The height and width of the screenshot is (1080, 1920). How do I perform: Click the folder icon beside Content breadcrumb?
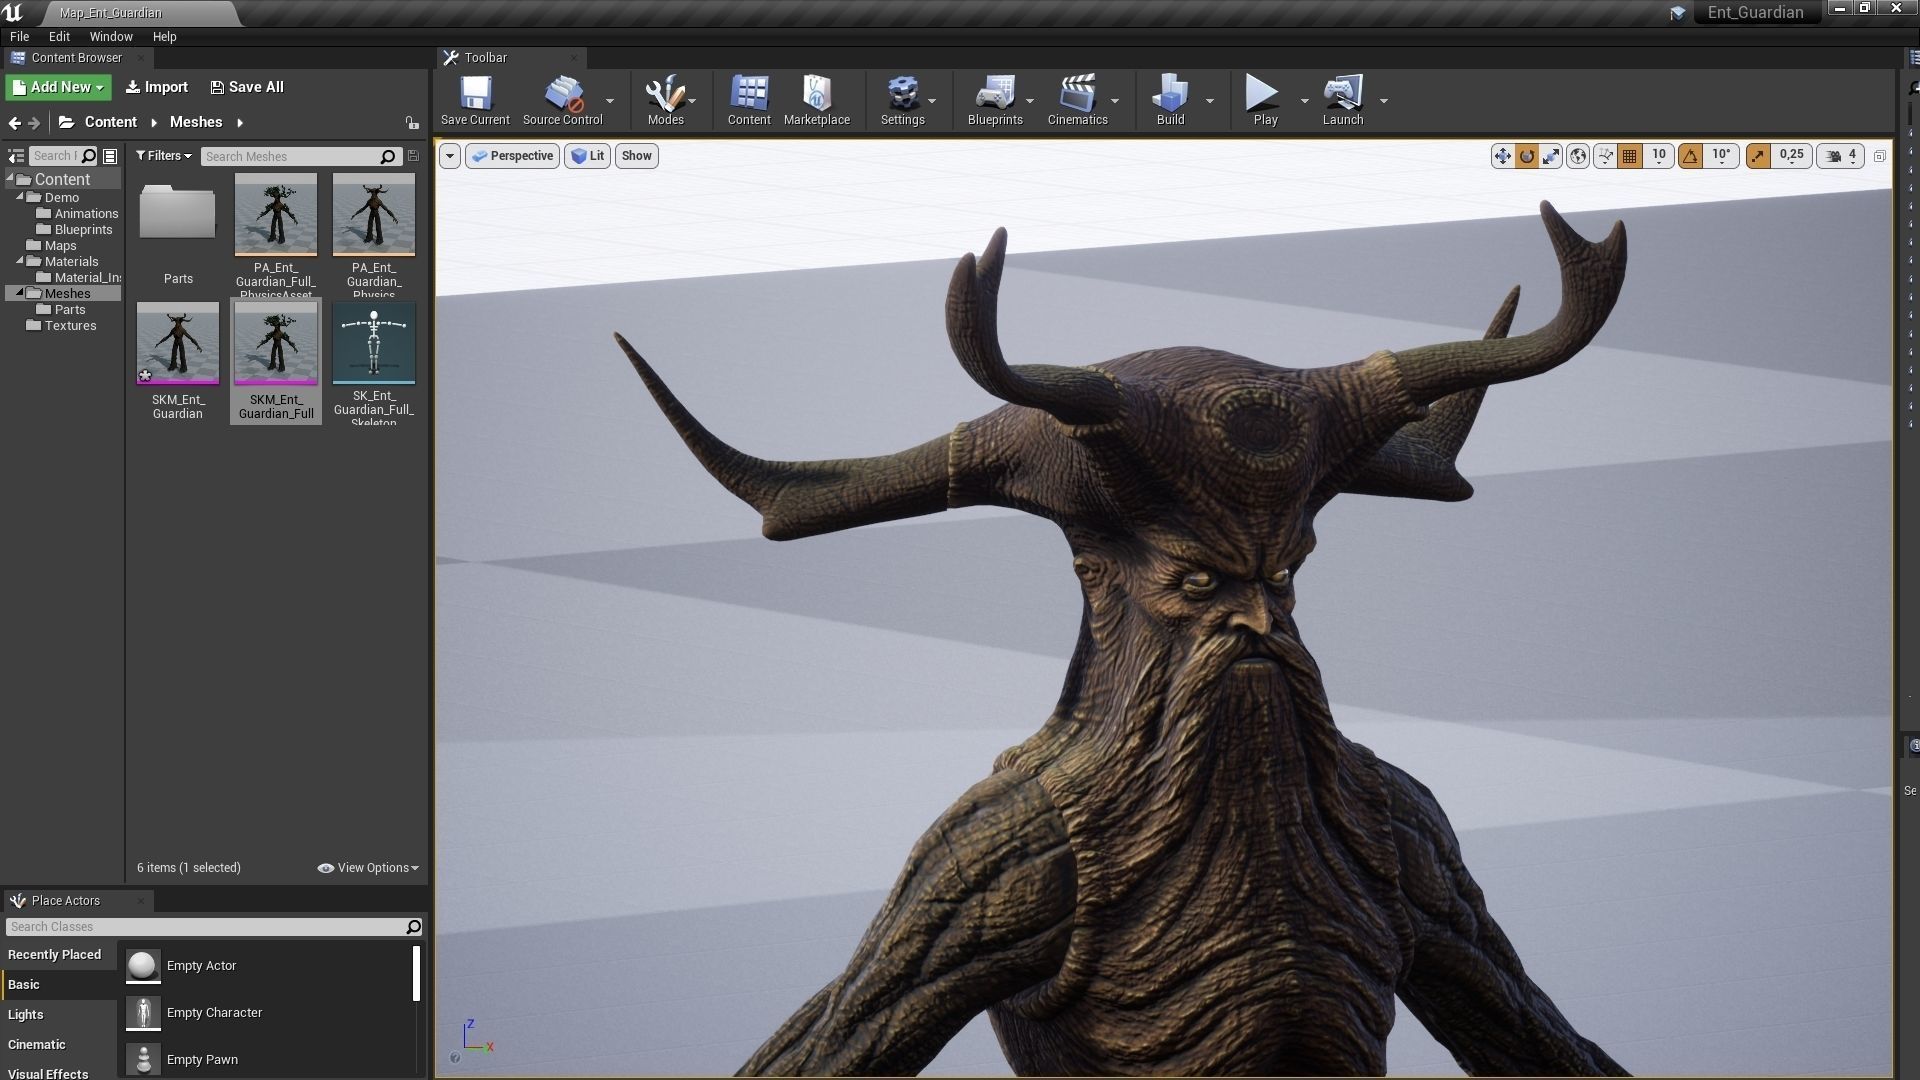point(66,122)
